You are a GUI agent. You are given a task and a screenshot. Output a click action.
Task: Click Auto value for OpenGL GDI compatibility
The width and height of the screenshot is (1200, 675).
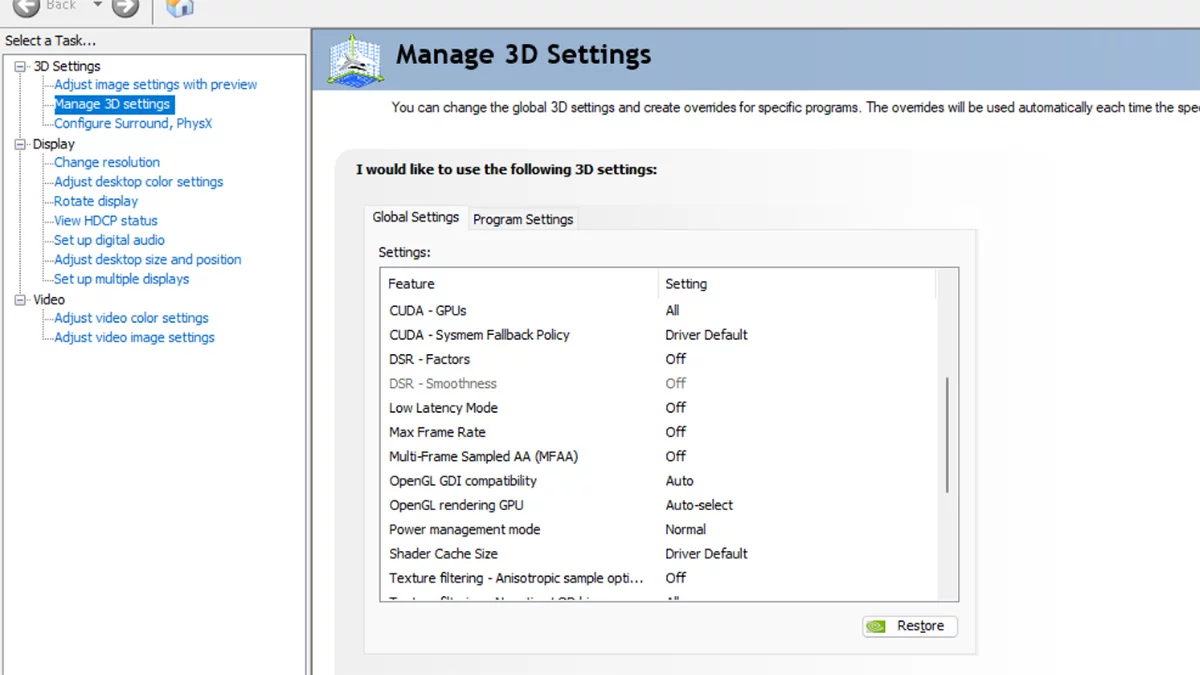(679, 481)
